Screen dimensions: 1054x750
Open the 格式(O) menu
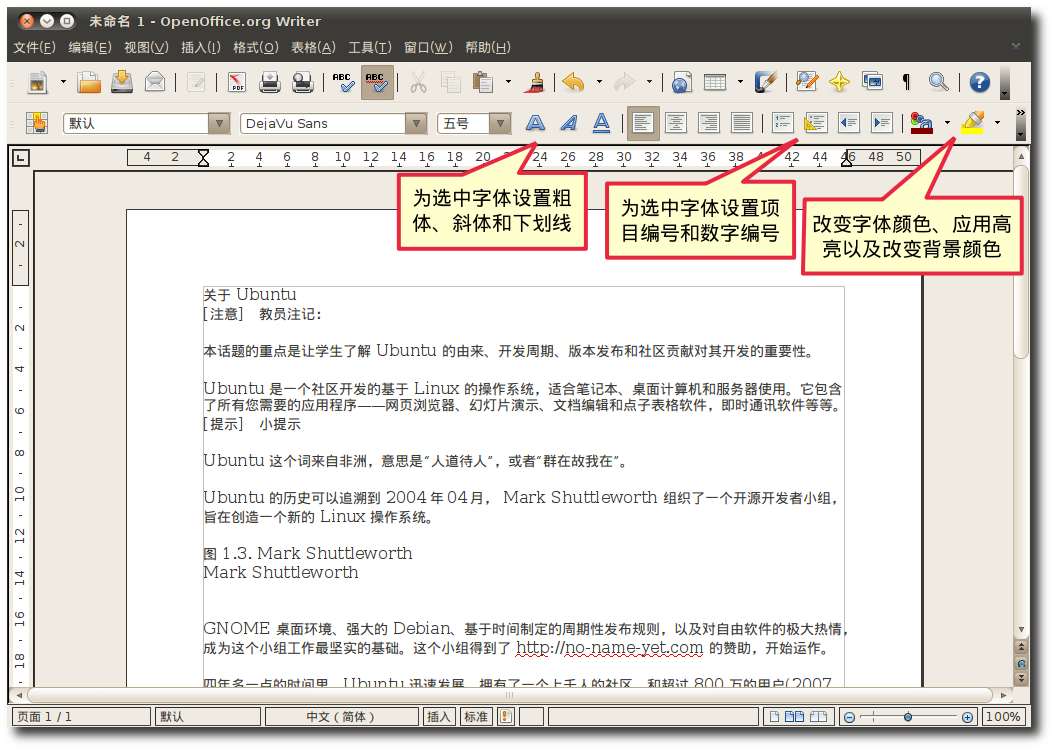coord(255,48)
